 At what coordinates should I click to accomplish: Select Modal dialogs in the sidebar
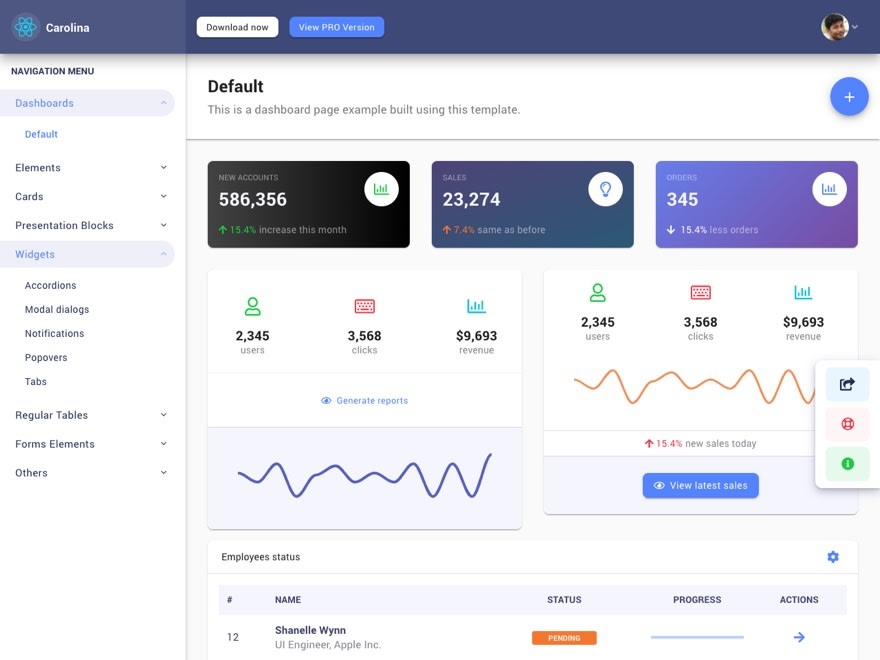click(57, 310)
